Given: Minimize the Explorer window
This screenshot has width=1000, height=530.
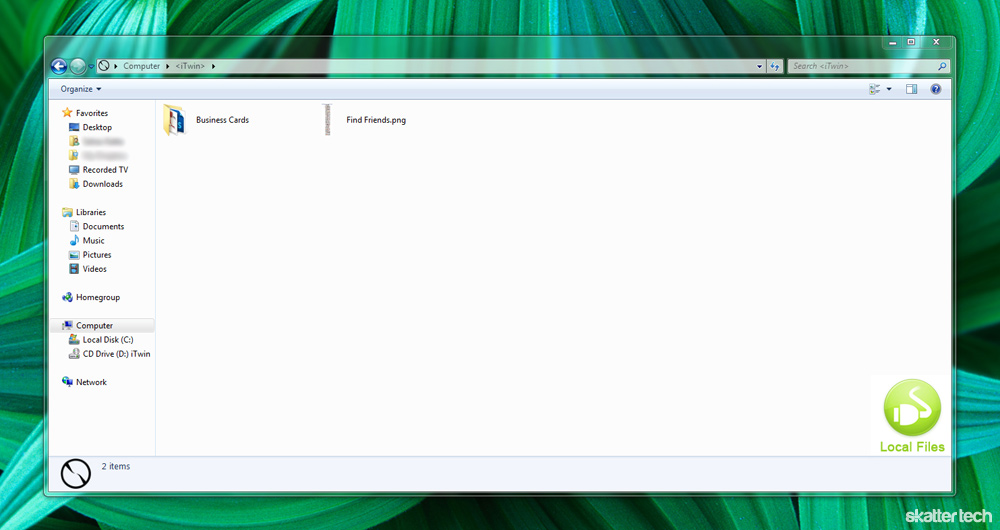Looking at the screenshot, I should pyautogui.click(x=893, y=42).
